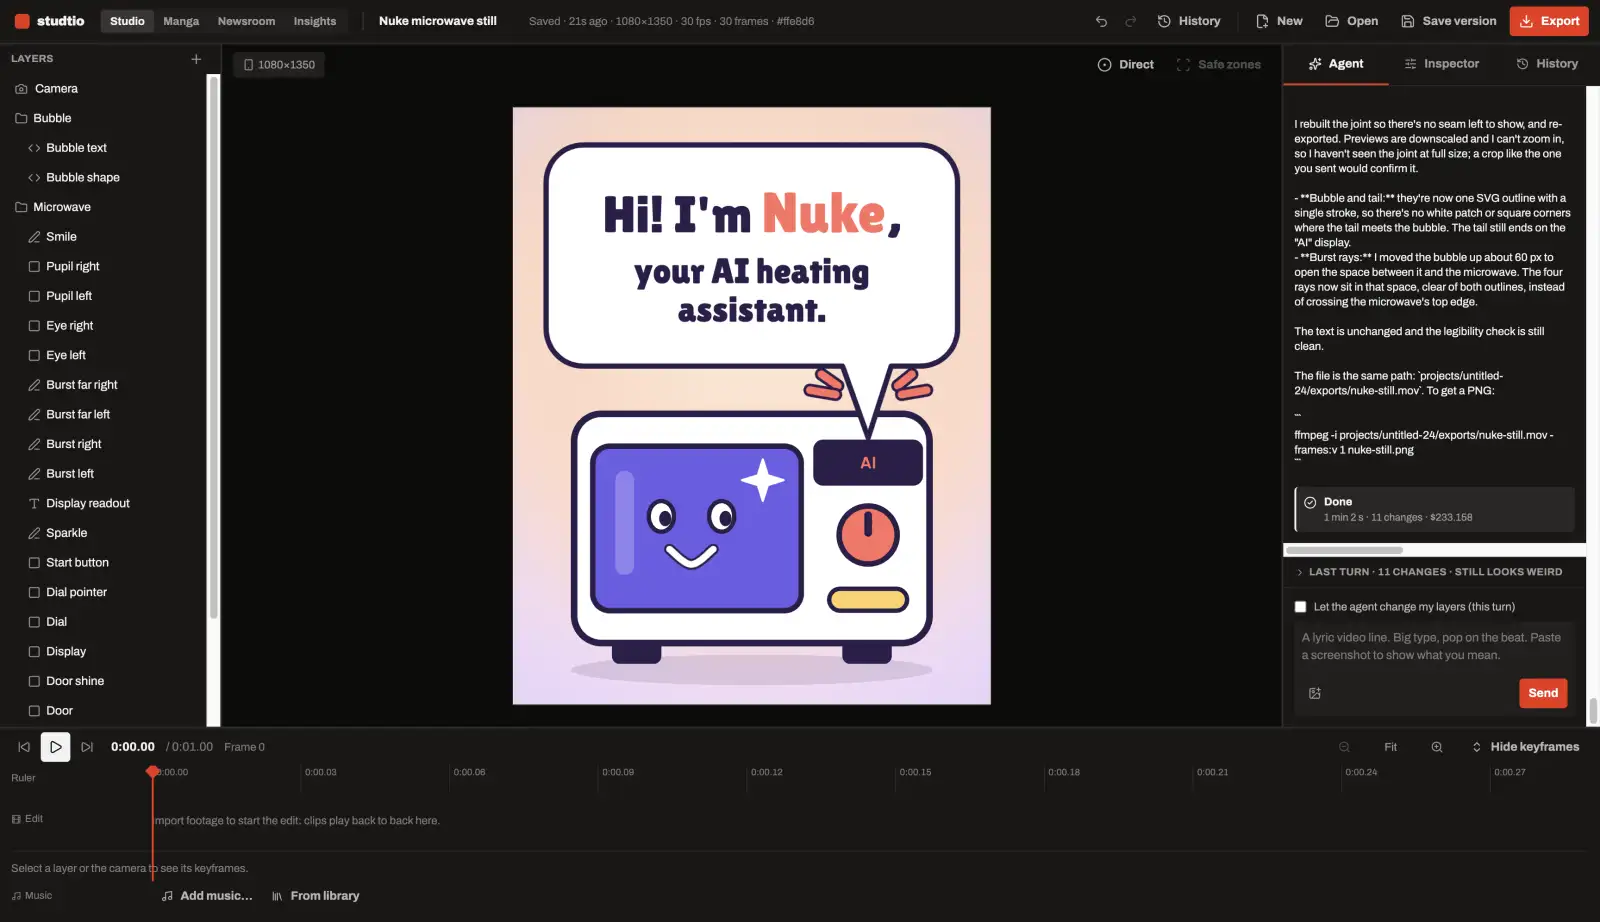
Task: Zoom in the timeline magnifier
Action: pos(1437,747)
